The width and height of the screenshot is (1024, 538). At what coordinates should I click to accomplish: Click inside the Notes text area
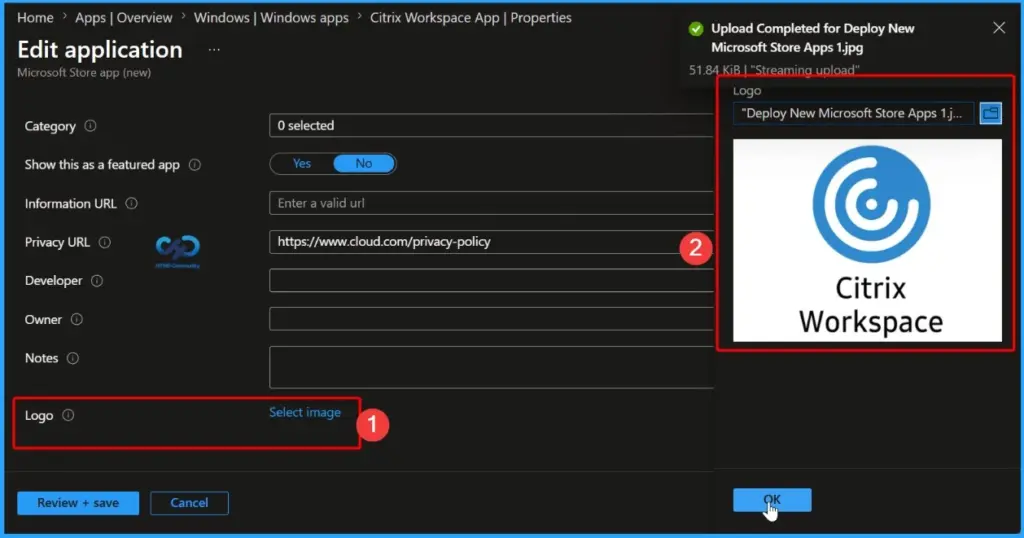coord(491,367)
